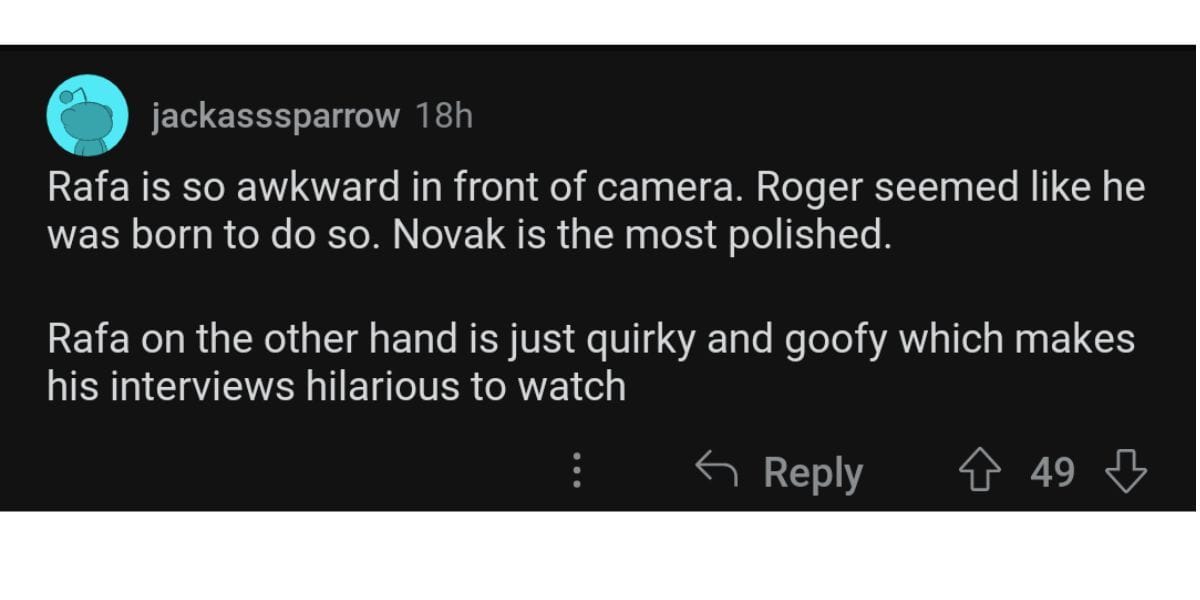The height and width of the screenshot is (600, 1200).
Task: Click the 18h comment timestamp
Action: coord(442,117)
